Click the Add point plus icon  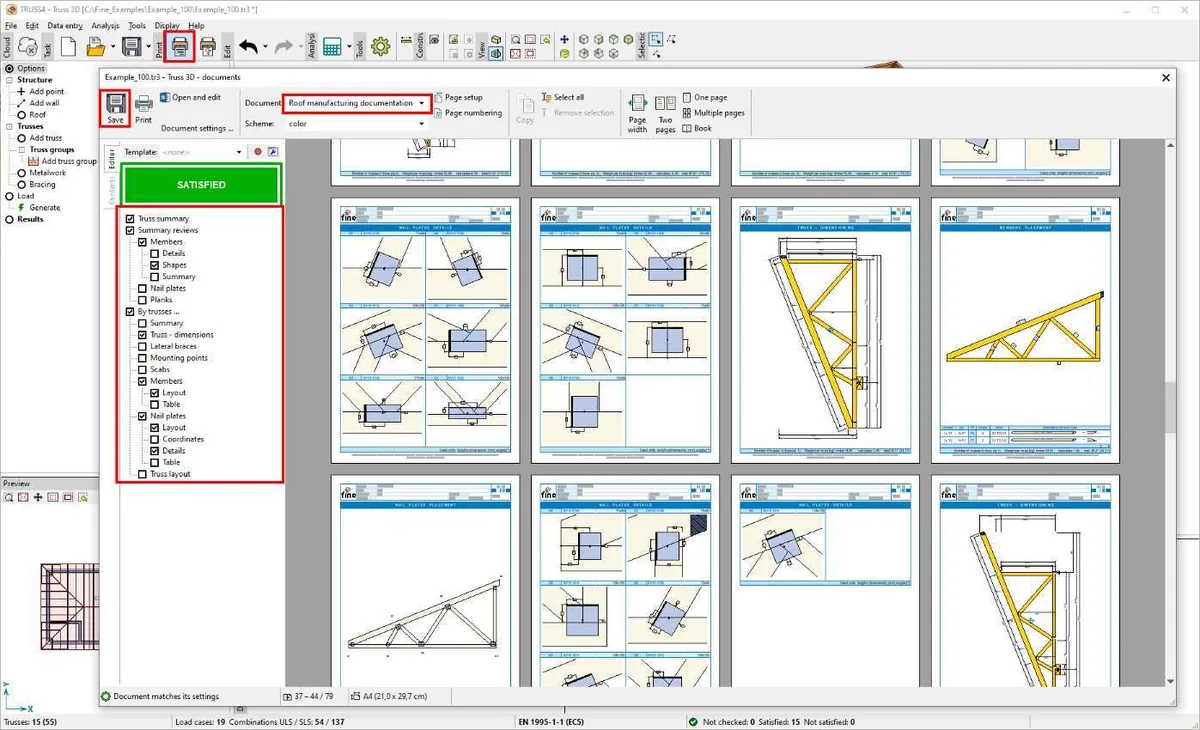click(x=21, y=92)
